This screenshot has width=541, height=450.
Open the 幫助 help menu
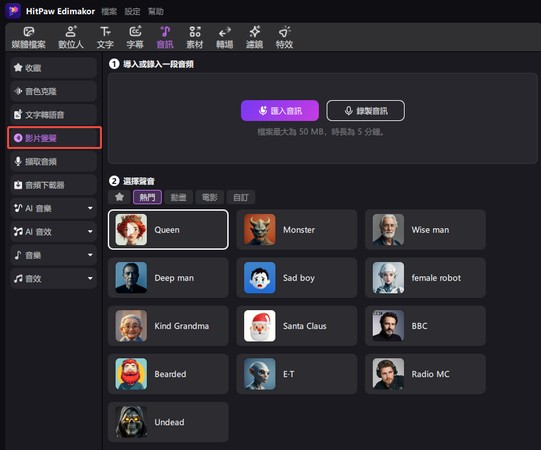pos(156,11)
